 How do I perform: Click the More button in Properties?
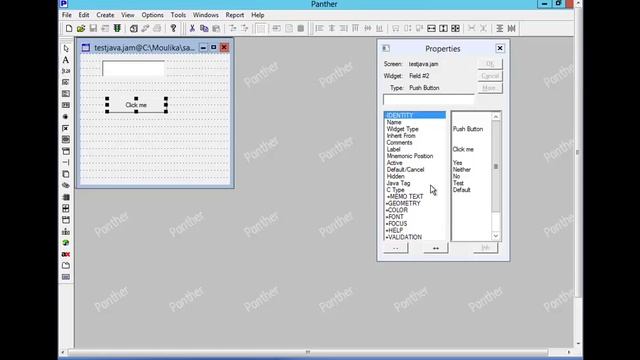click(x=490, y=88)
